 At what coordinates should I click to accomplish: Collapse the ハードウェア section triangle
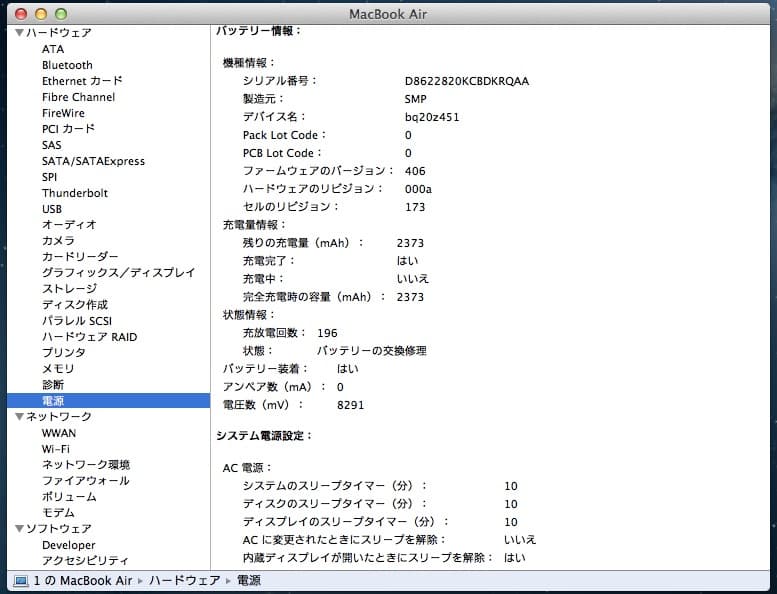19,33
